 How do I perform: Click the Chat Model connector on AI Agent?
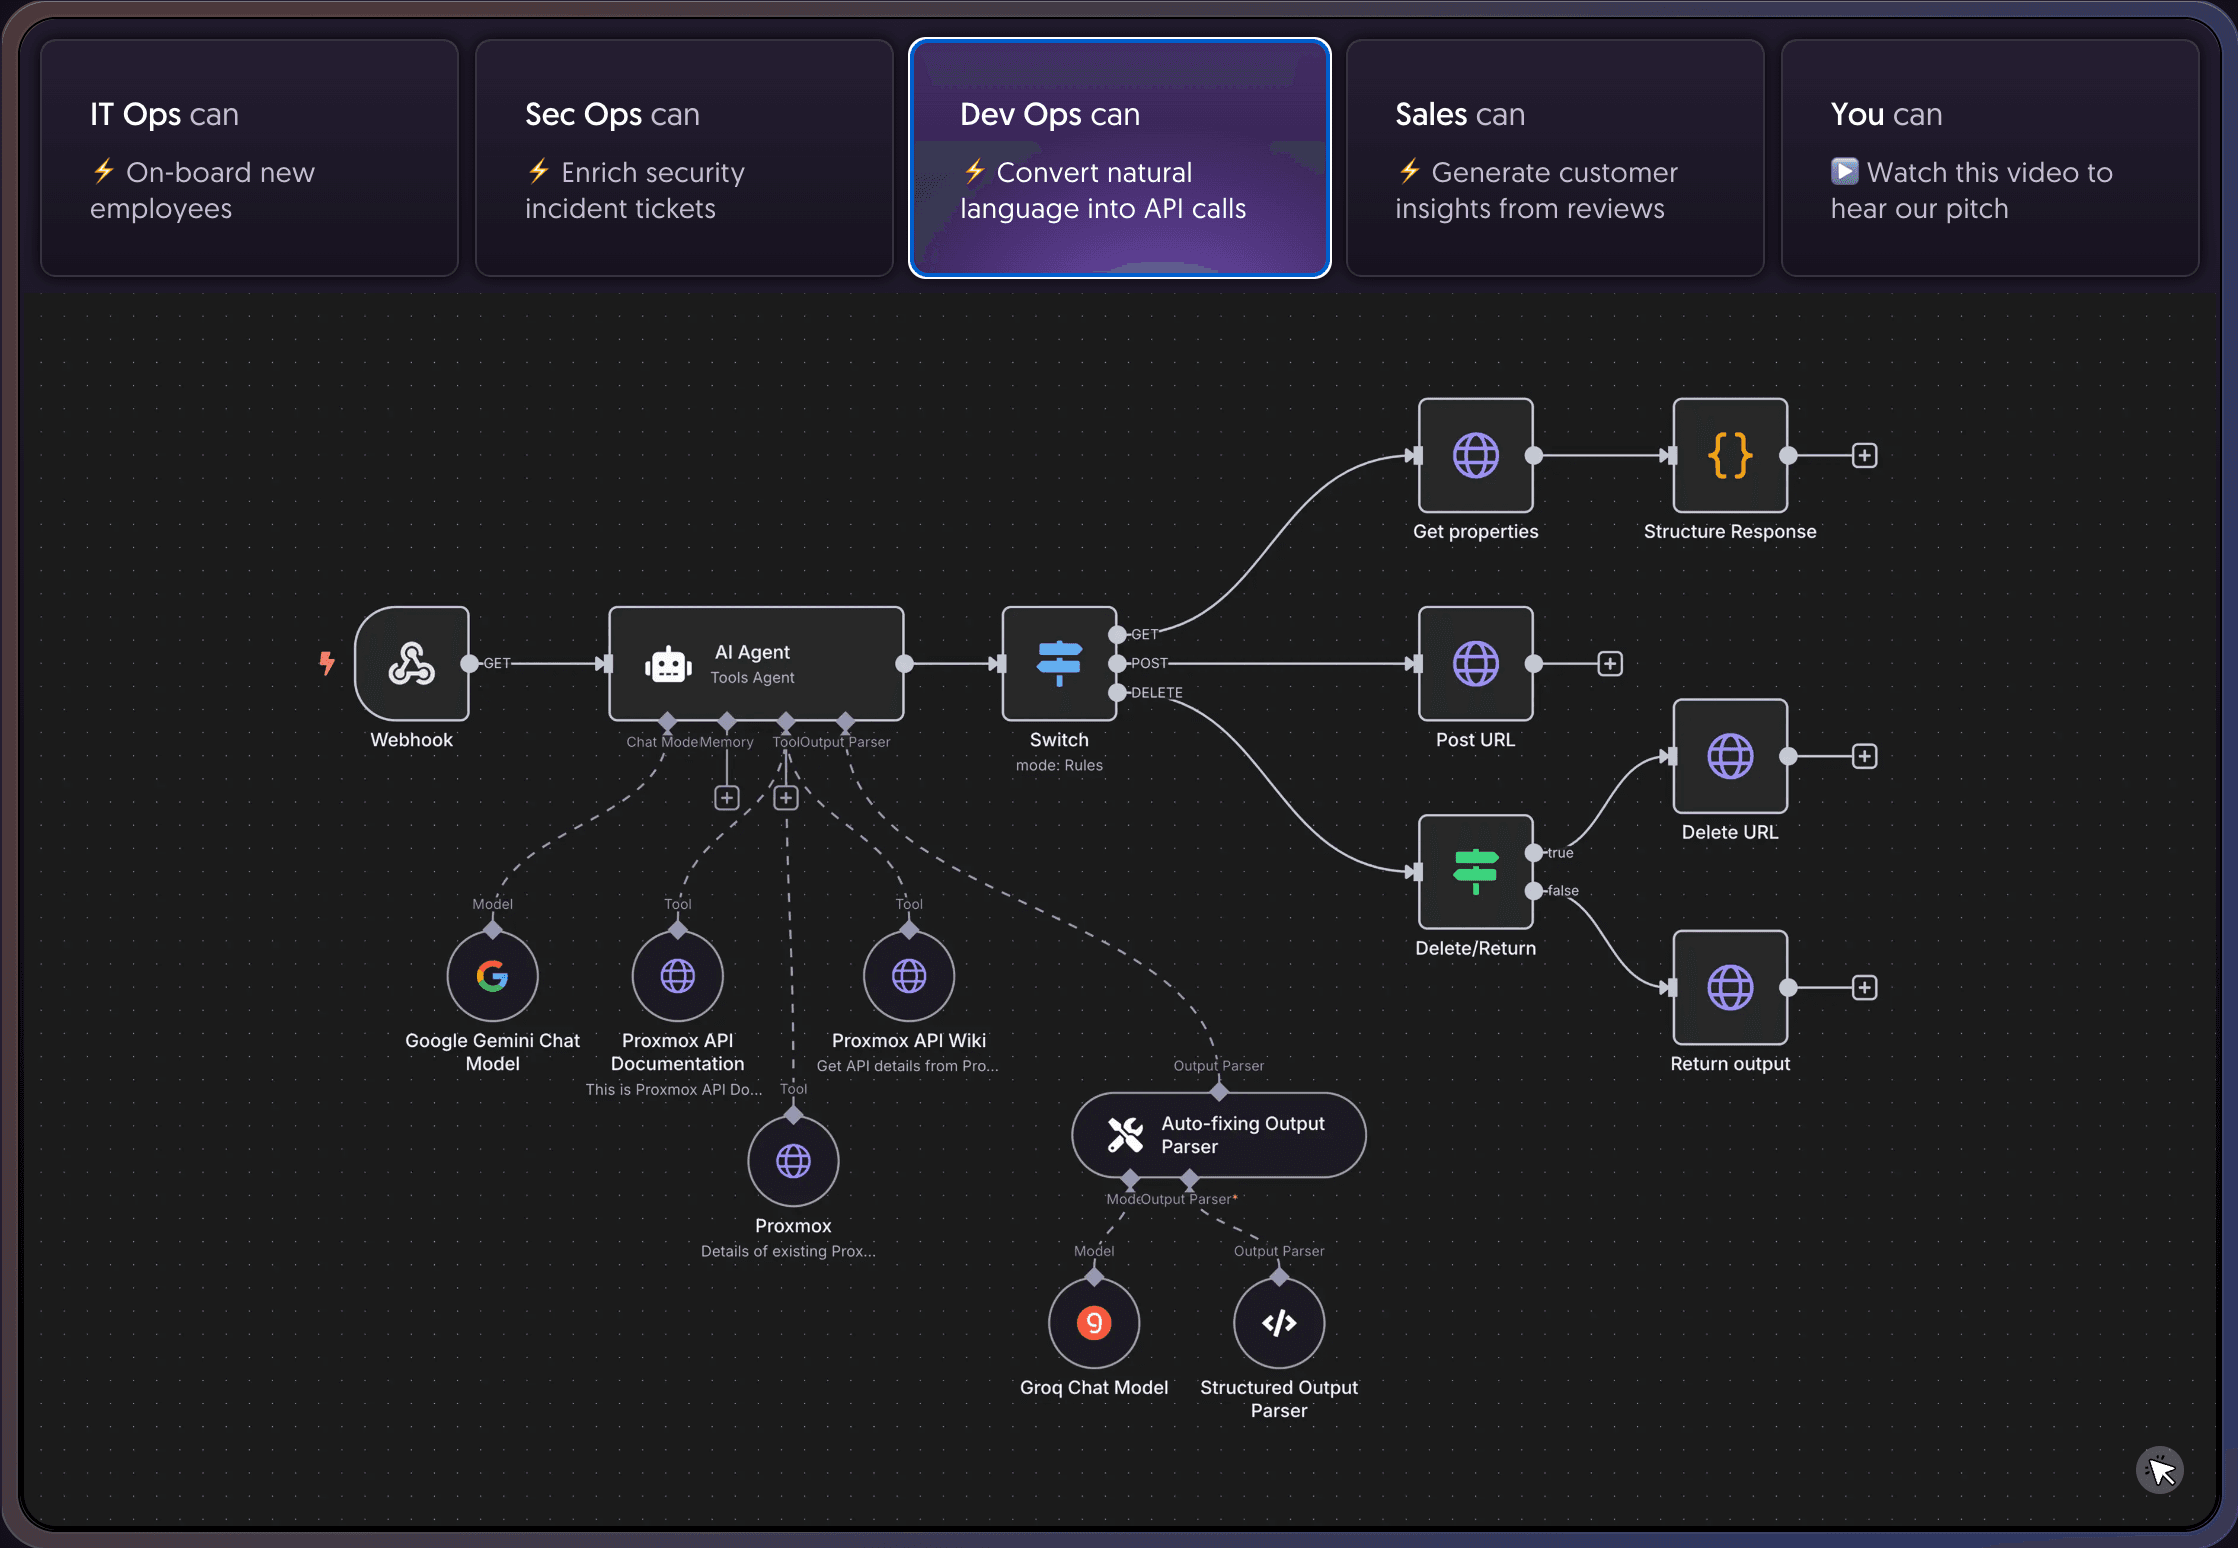668,721
